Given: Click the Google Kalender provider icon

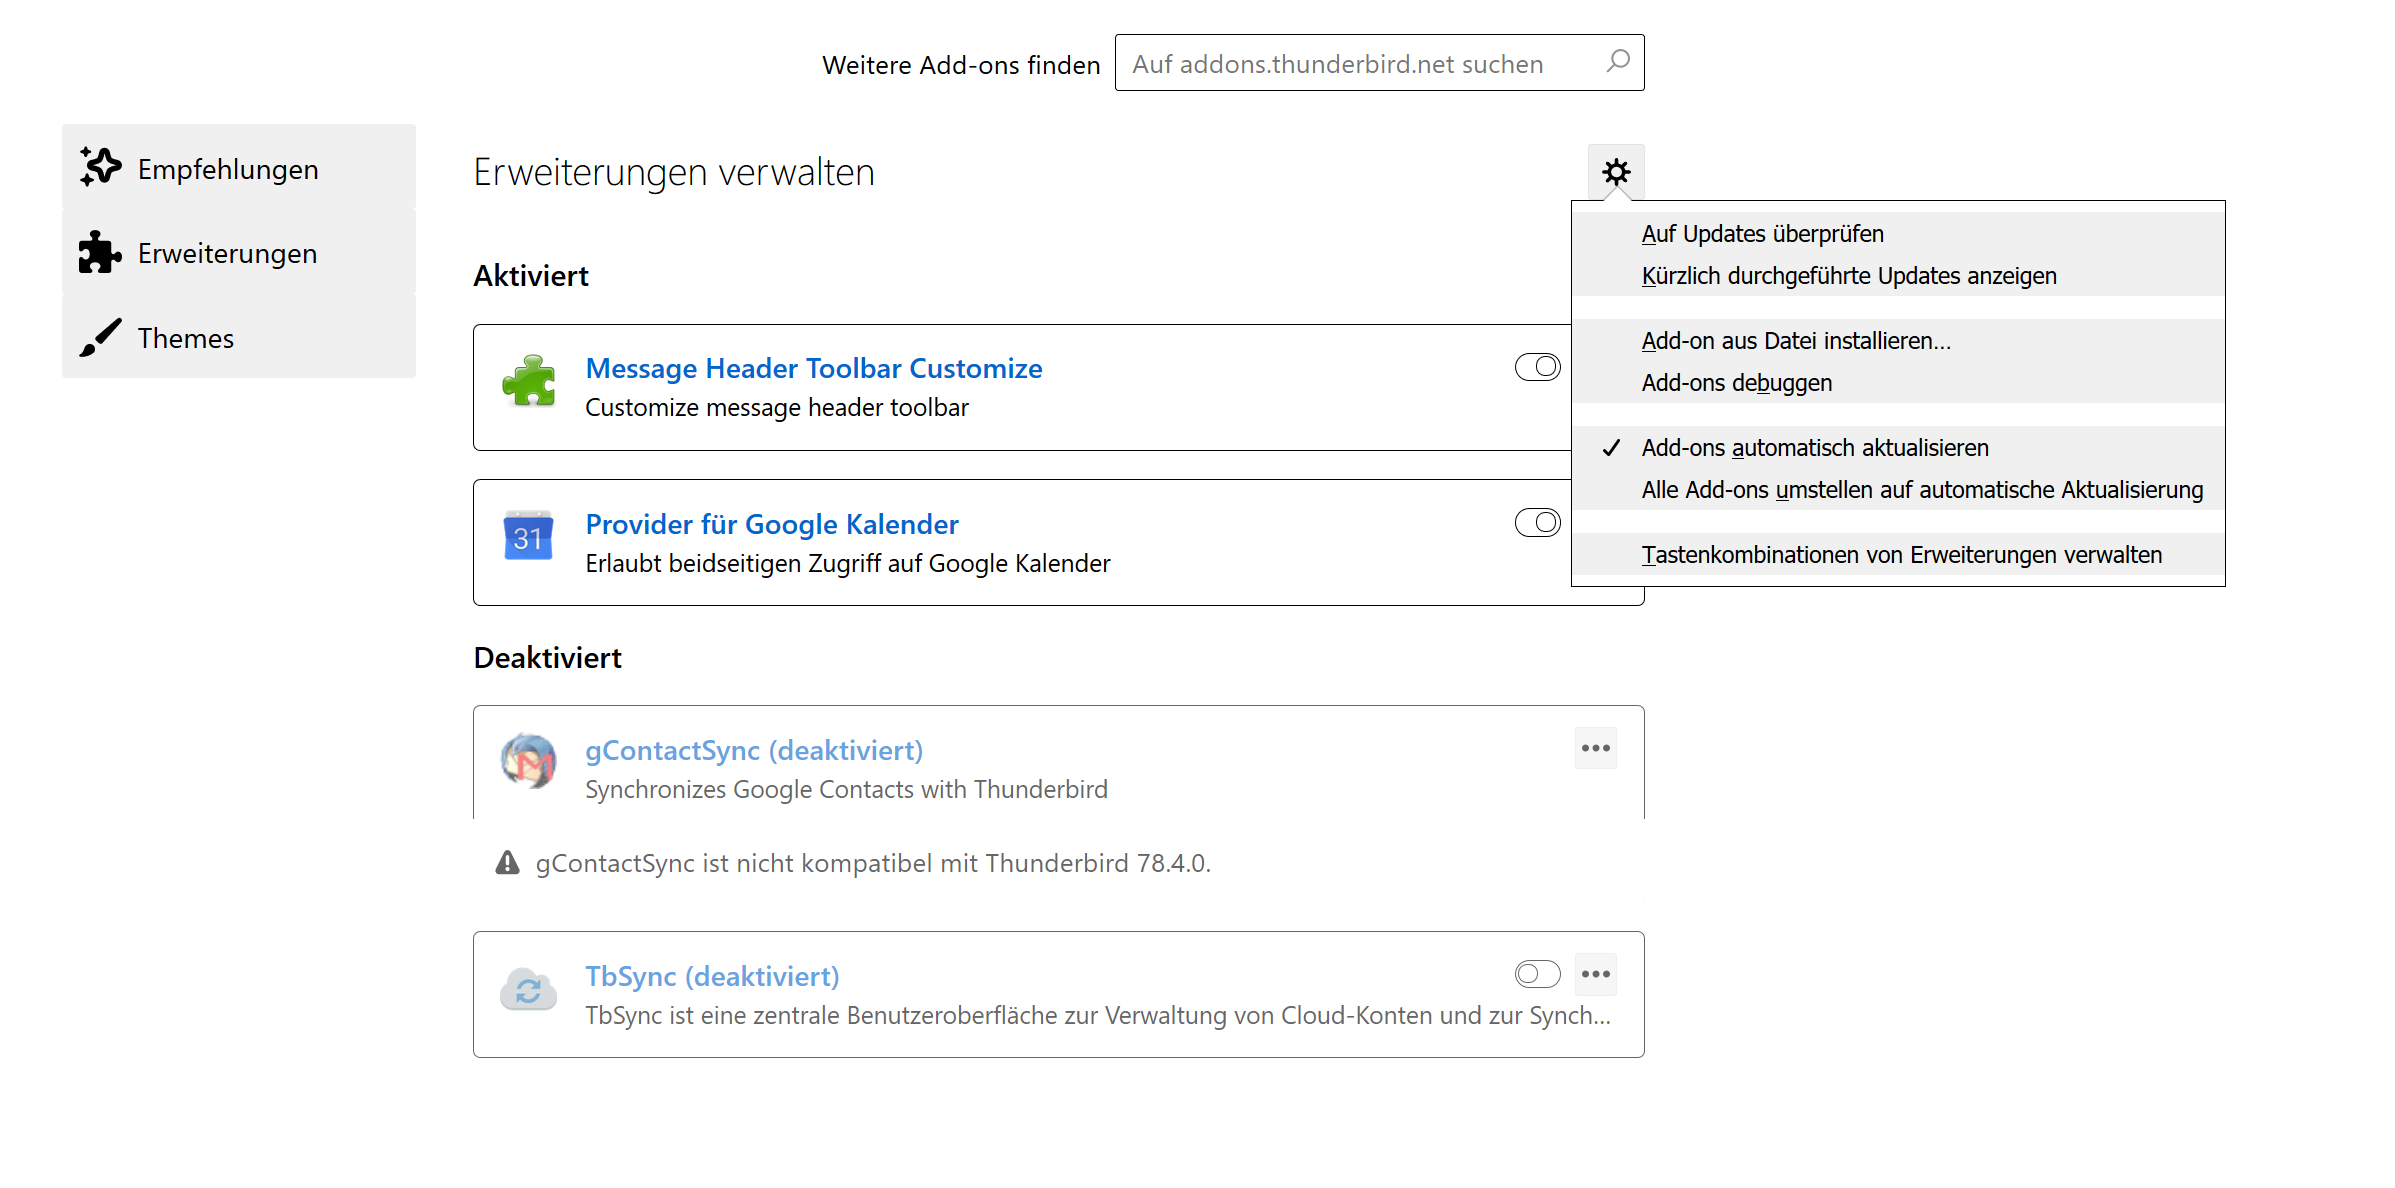Looking at the screenshot, I should click(x=529, y=537).
